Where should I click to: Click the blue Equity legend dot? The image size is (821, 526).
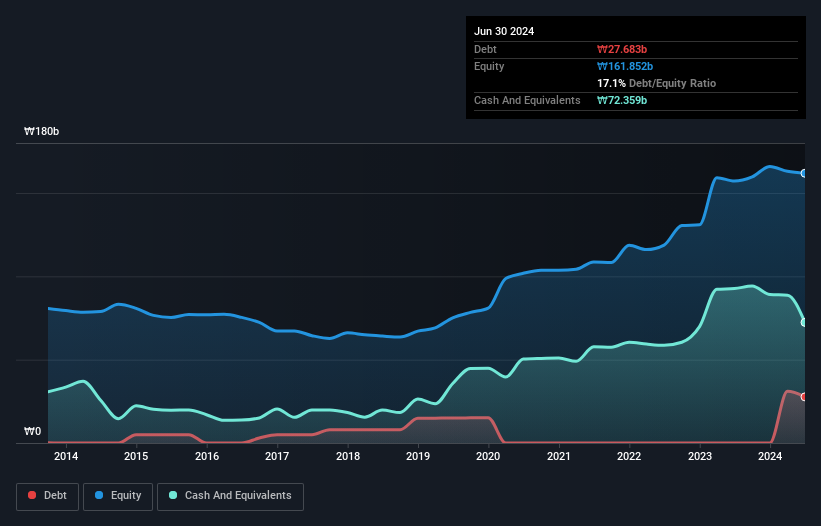99,495
